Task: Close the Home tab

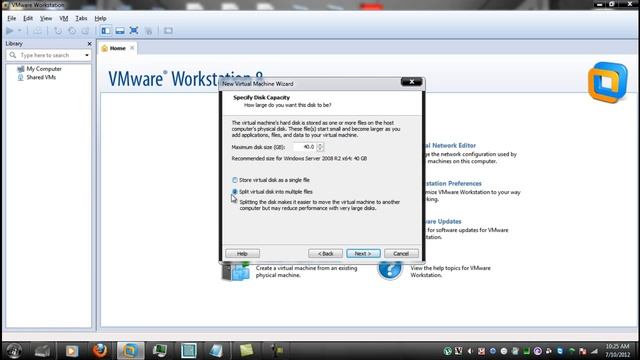Action: [132, 48]
